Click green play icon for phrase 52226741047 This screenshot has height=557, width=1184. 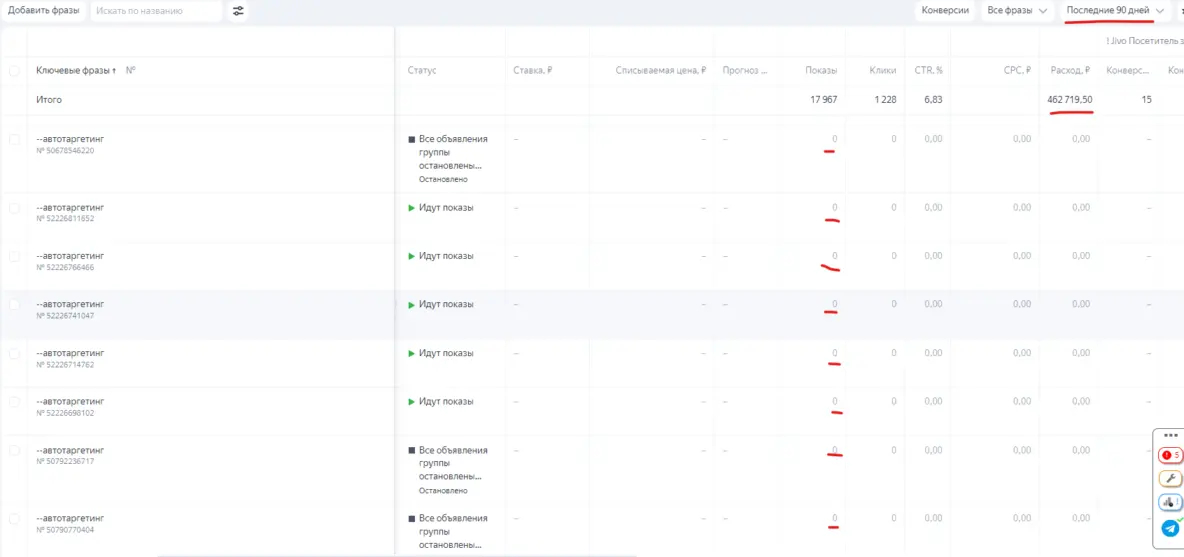(412, 305)
